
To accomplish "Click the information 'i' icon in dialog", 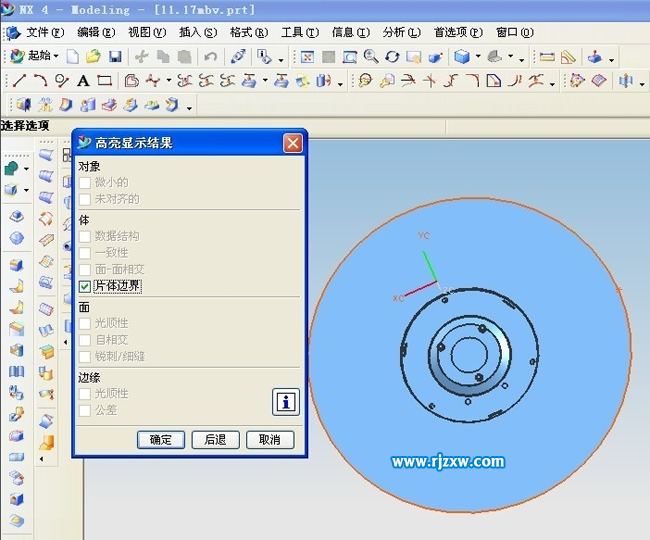I will pyautogui.click(x=286, y=402).
